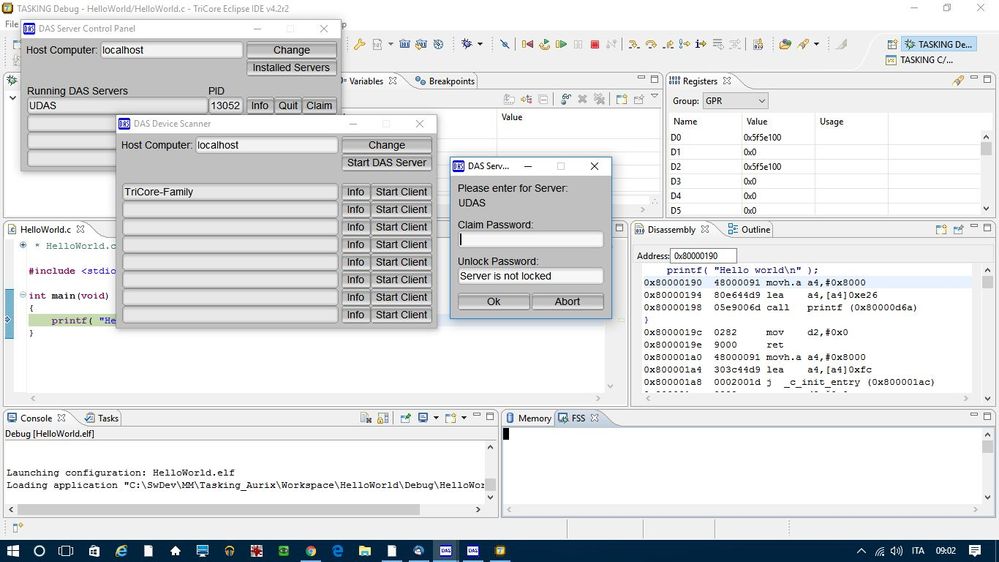The height and width of the screenshot is (562, 999).
Task: Click the Console horizontal scrollbar thumb
Action: [219, 510]
